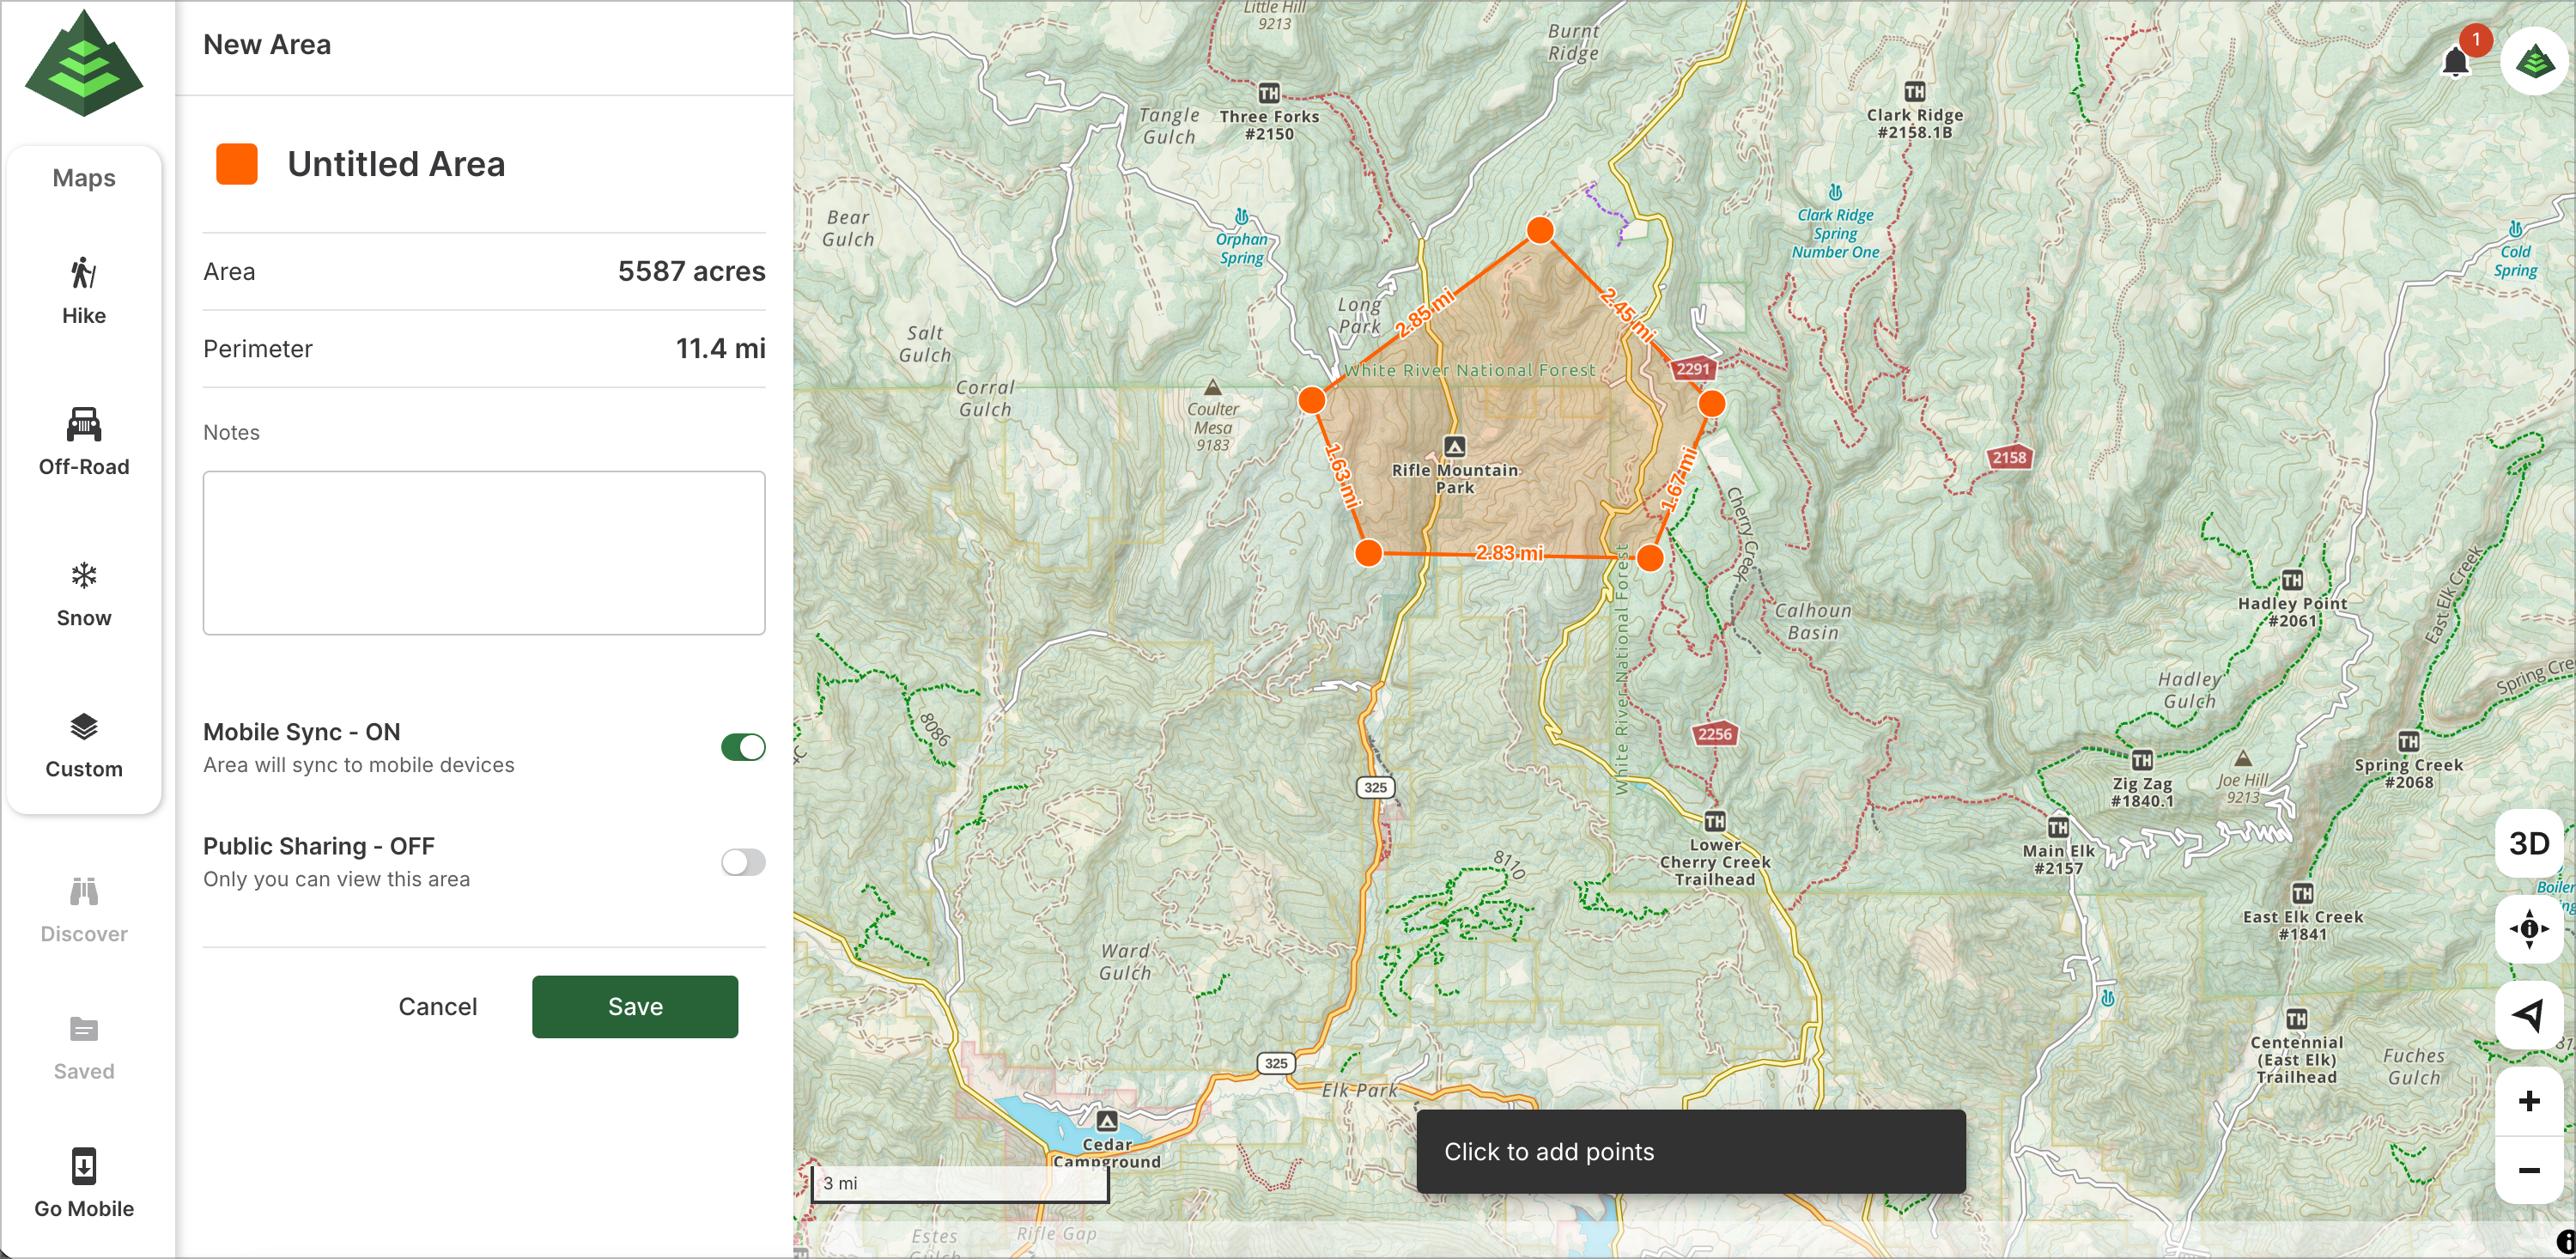The height and width of the screenshot is (1259, 2576).
Task: Click inside the Notes text box
Action: (484, 552)
